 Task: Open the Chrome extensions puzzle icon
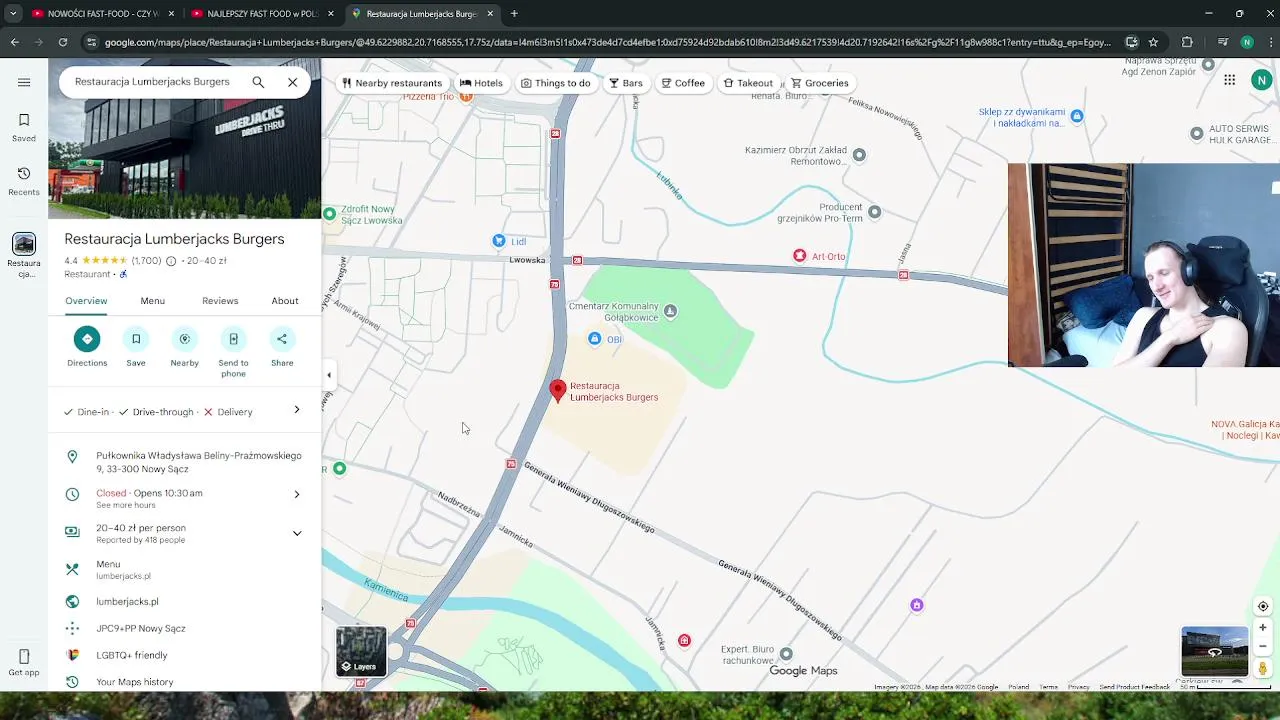click(x=1187, y=42)
